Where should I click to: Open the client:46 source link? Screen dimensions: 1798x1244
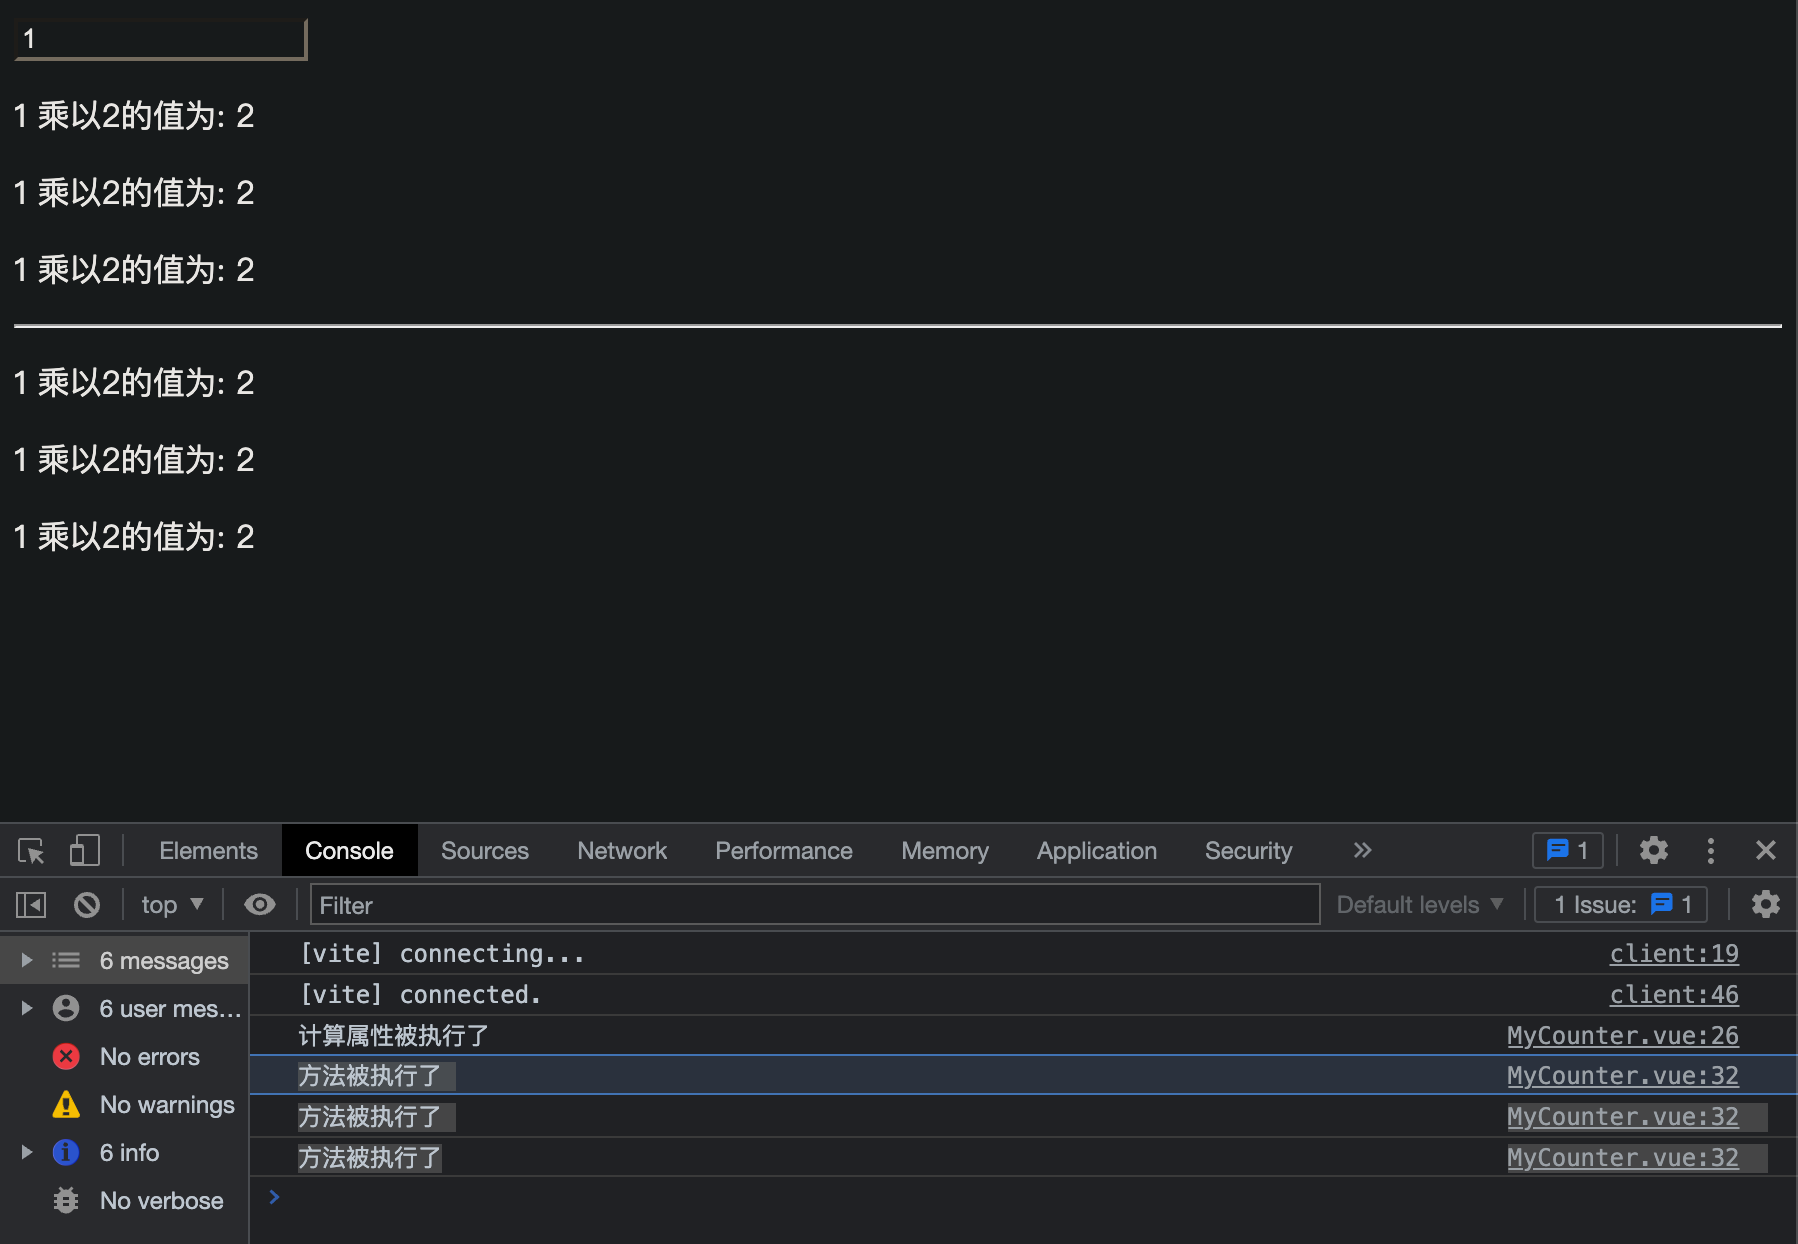click(x=1674, y=995)
